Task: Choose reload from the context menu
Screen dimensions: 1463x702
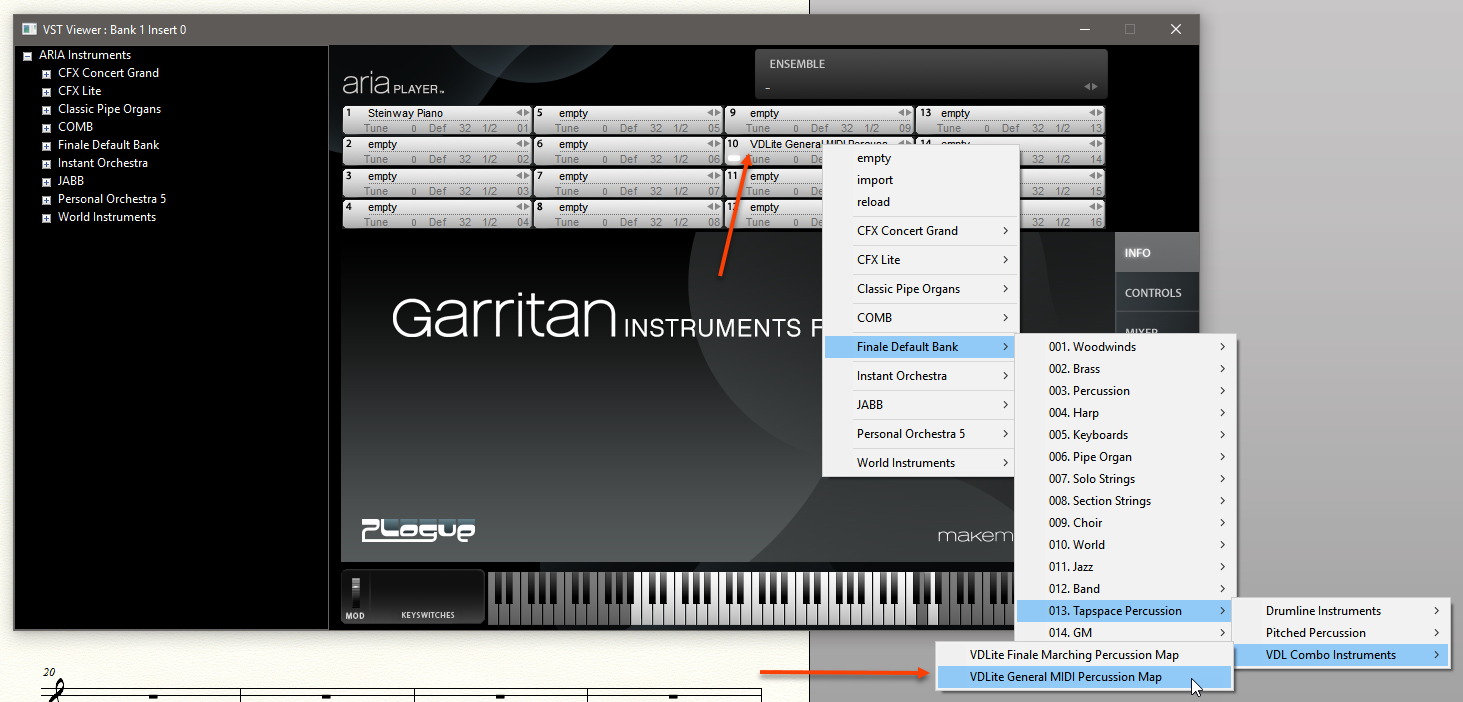Action: point(873,202)
